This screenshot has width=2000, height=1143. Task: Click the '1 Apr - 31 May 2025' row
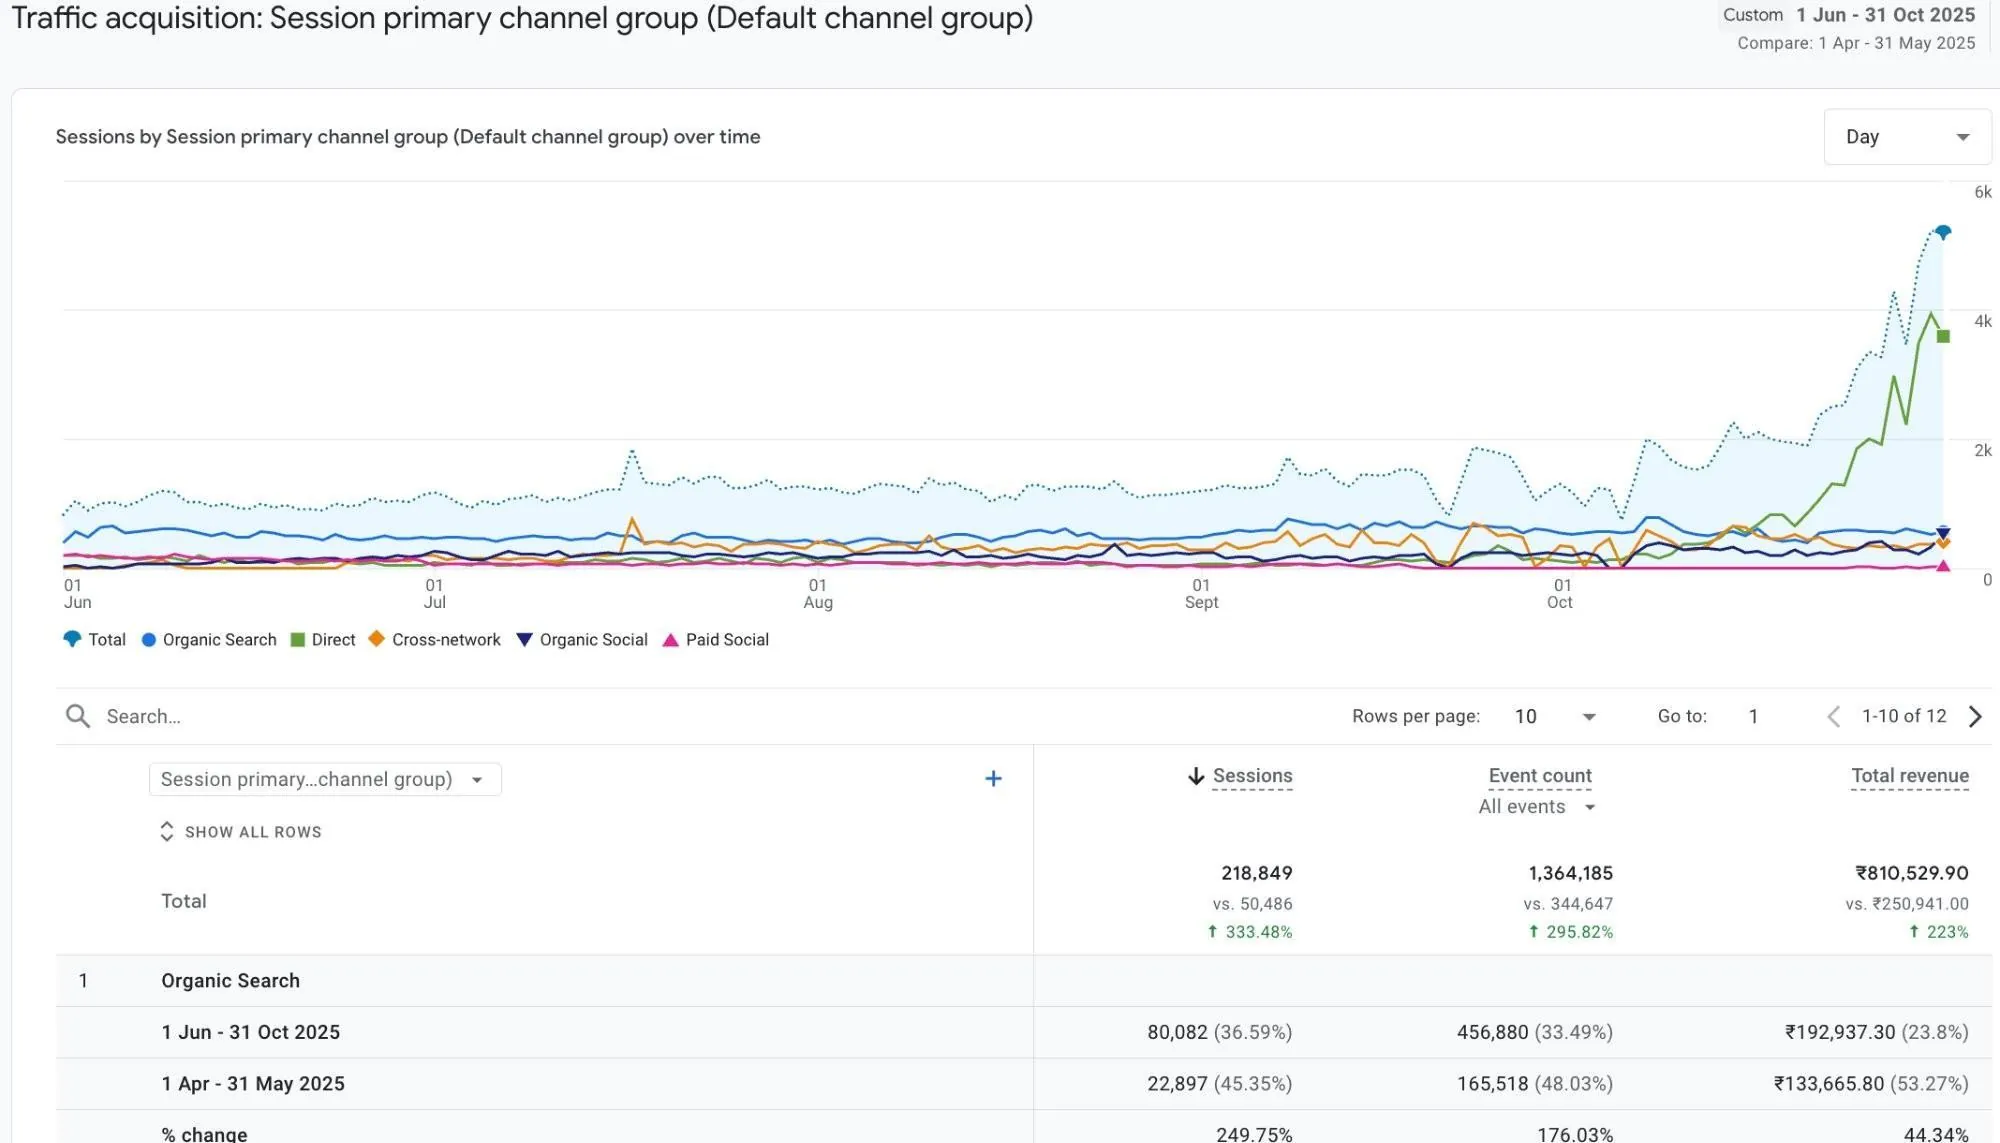point(1024,1084)
